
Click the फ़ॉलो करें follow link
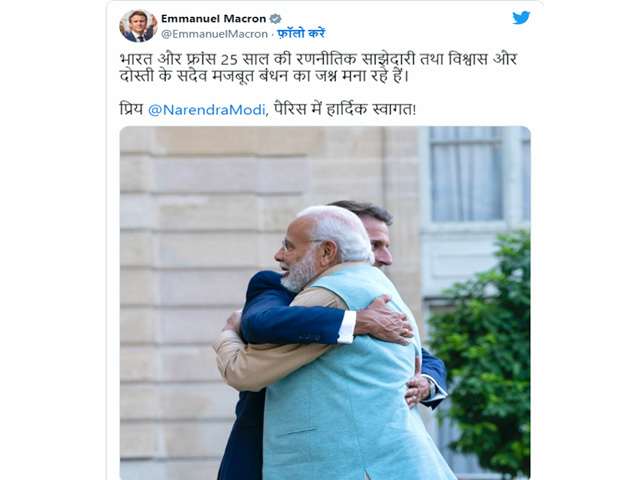pyautogui.click(x=301, y=33)
